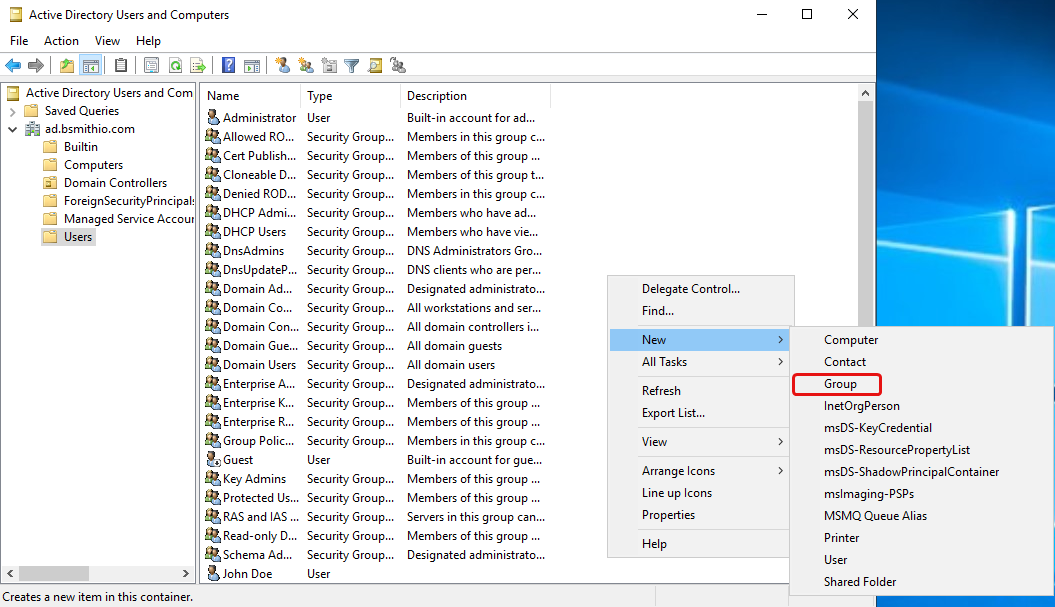The width and height of the screenshot is (1055, 607).
Task: Refresh the view using toolbar icon
Action: click(176, 65)
